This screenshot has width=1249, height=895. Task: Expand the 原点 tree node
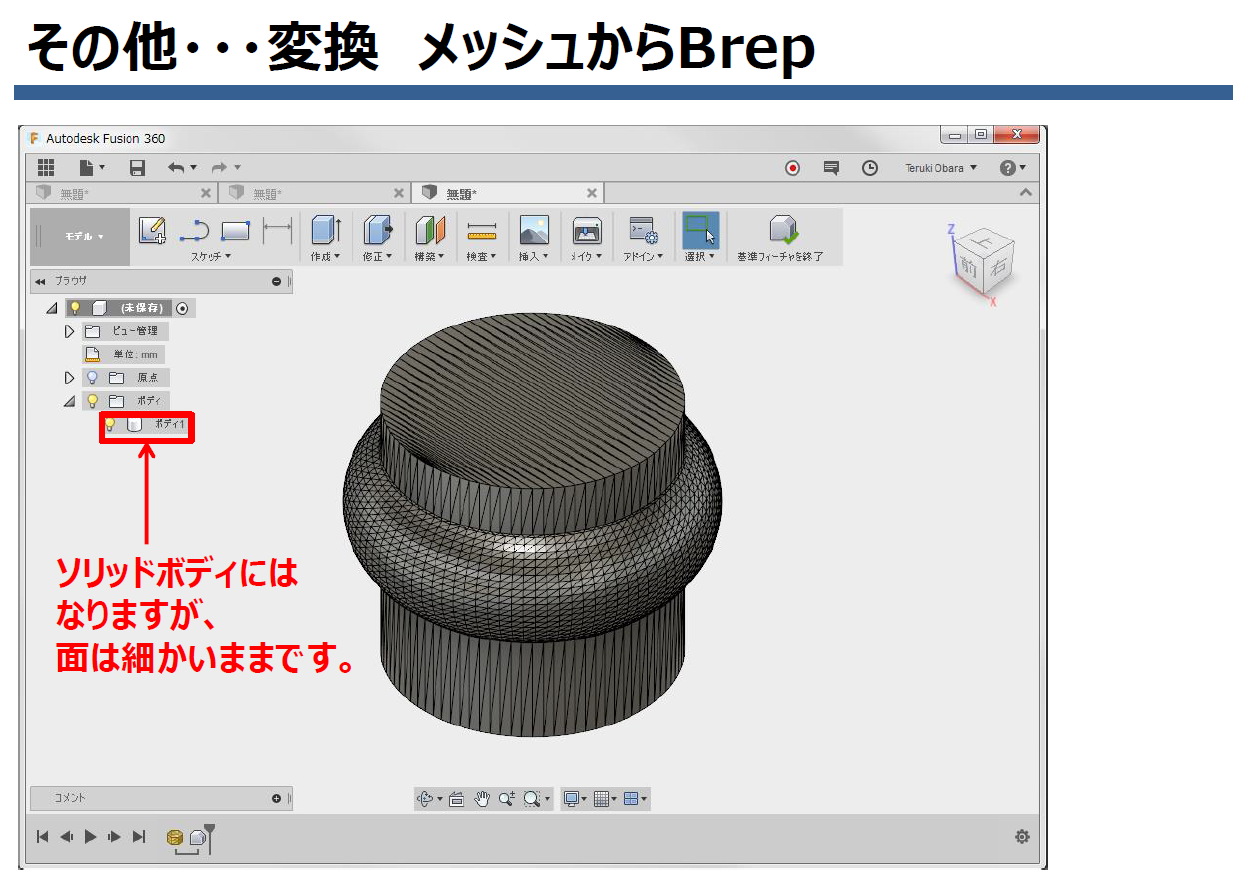(x=69, y=378)
